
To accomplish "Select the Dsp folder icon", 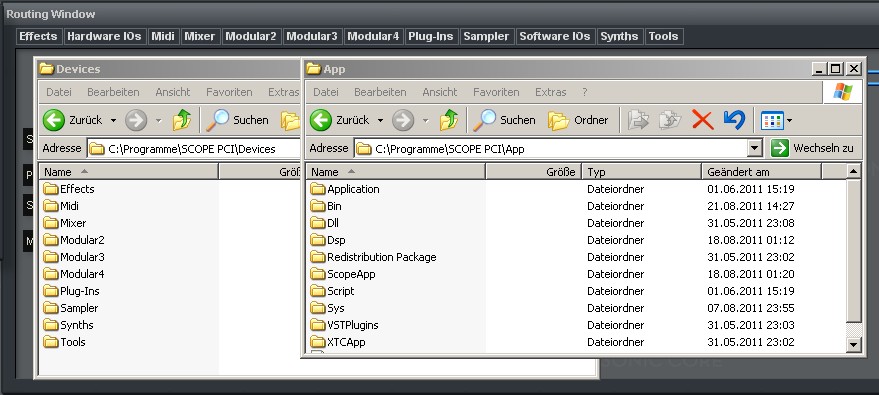I will pos(318,240).
